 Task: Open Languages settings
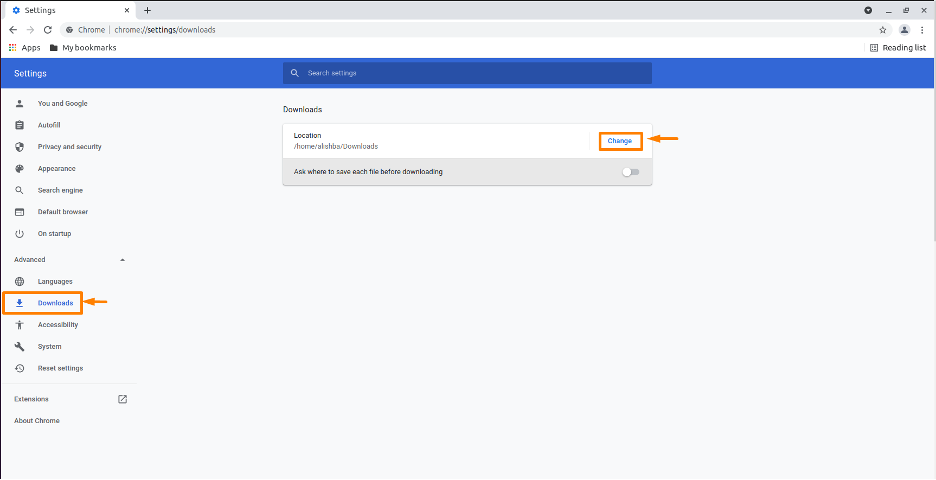55,281
